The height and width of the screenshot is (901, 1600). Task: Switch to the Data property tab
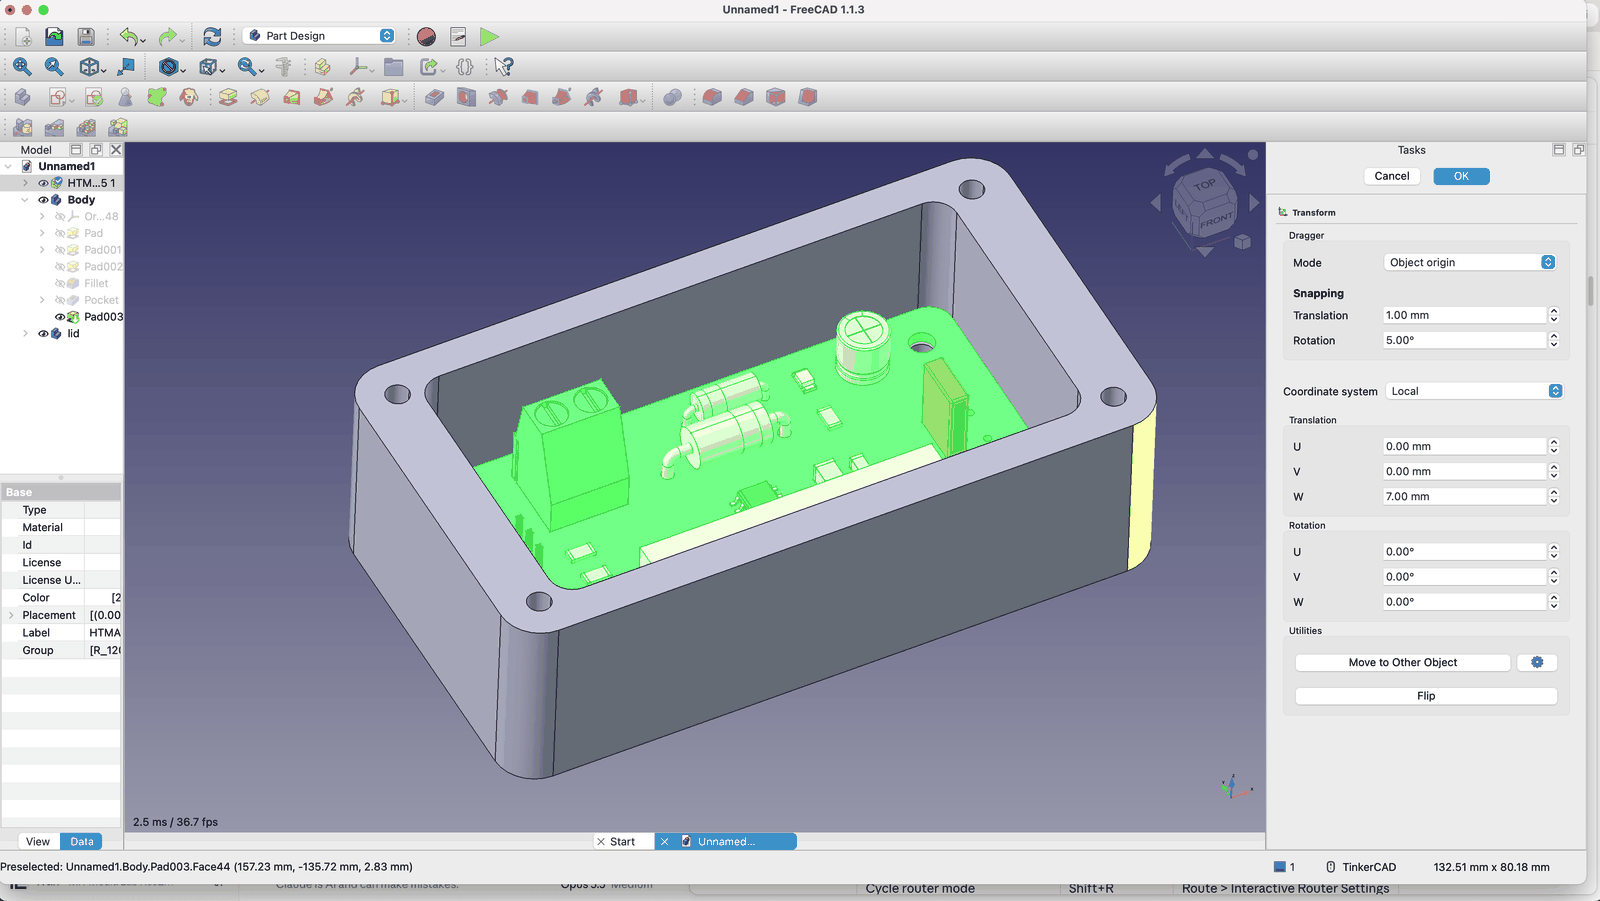(82, 841)
